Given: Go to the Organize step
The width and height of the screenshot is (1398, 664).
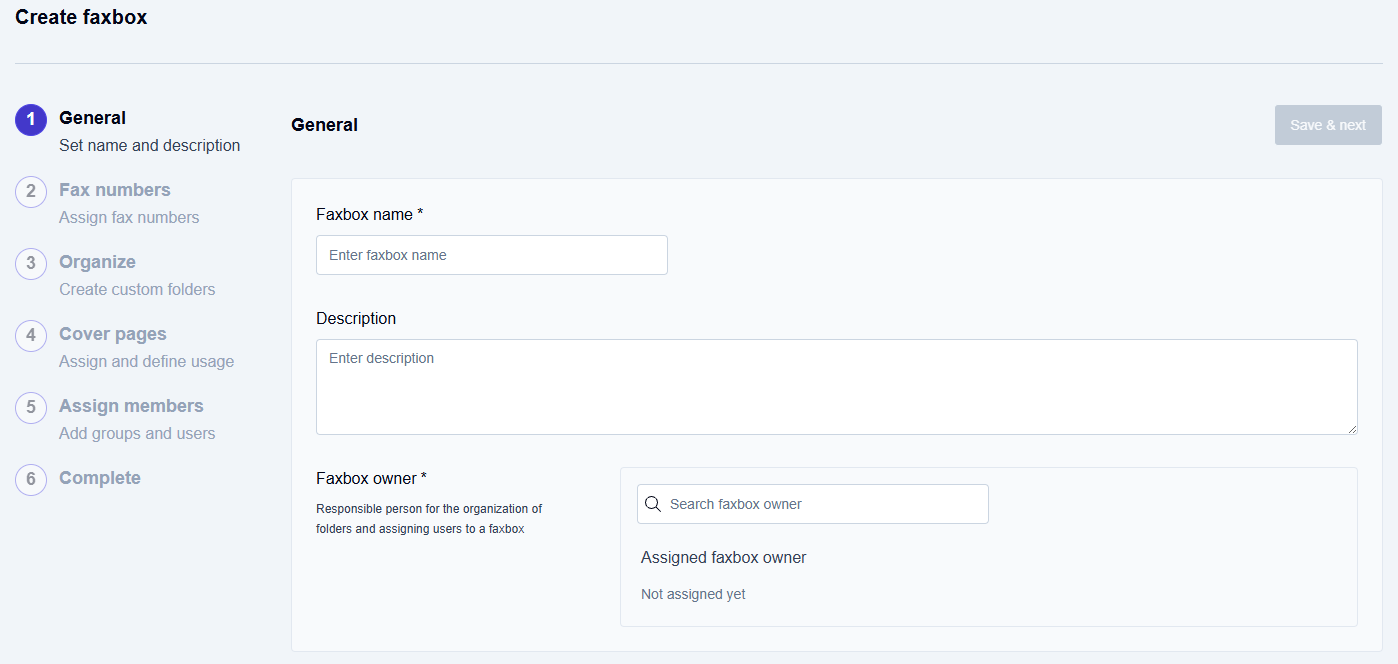Looking at the screenshot, I should [97, 262].
